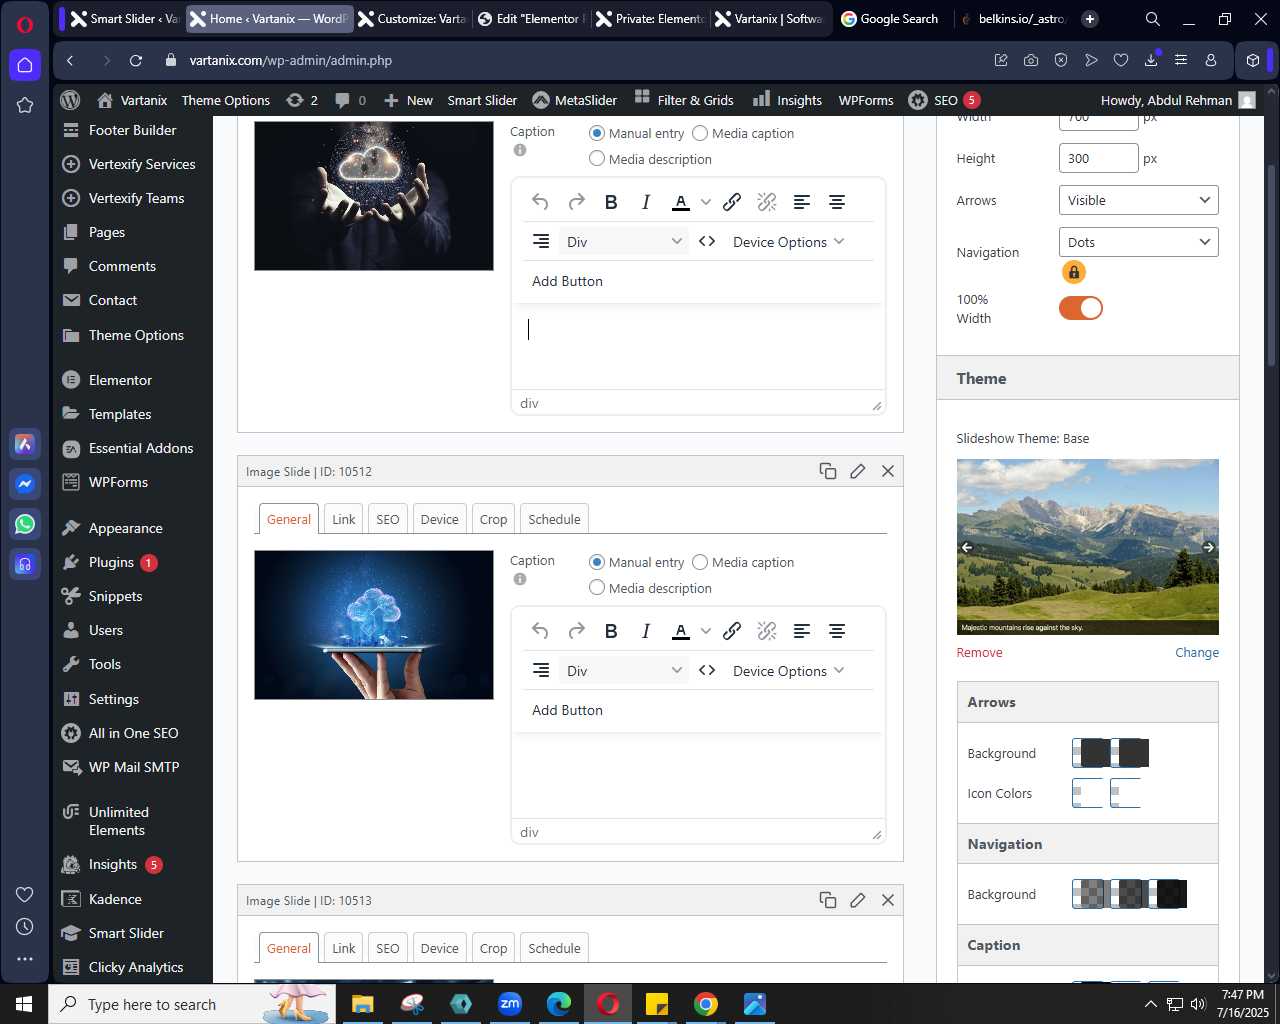Open the Arrows Visible dropdown
1280x1024 pixels.
(1138, 200)
